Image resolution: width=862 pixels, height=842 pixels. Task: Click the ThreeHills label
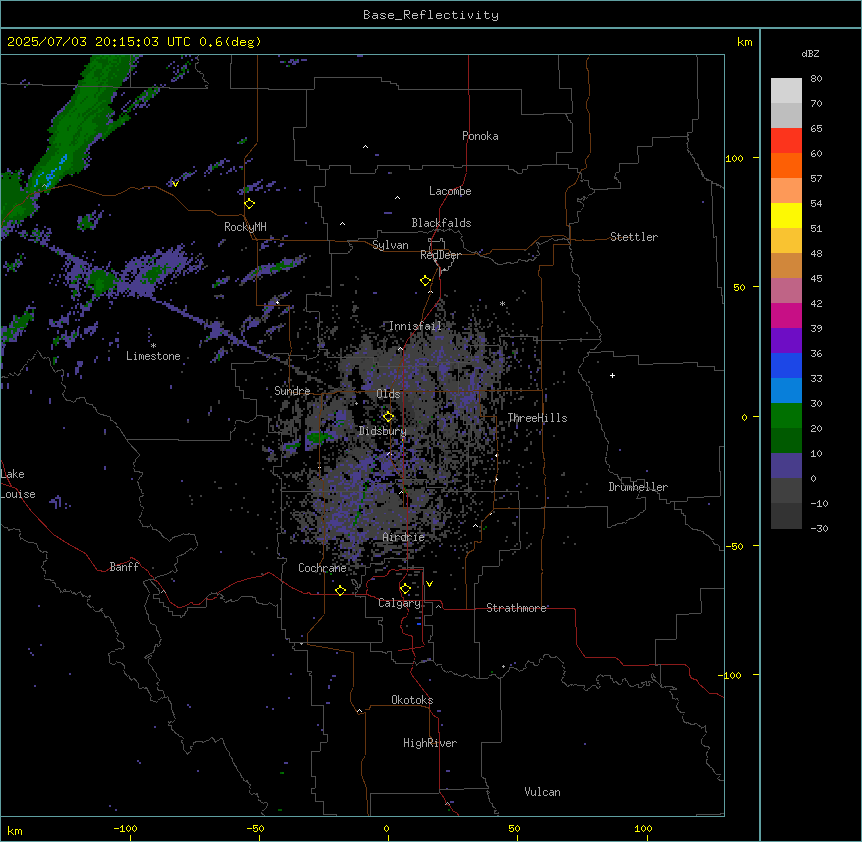tap(537, 418)
